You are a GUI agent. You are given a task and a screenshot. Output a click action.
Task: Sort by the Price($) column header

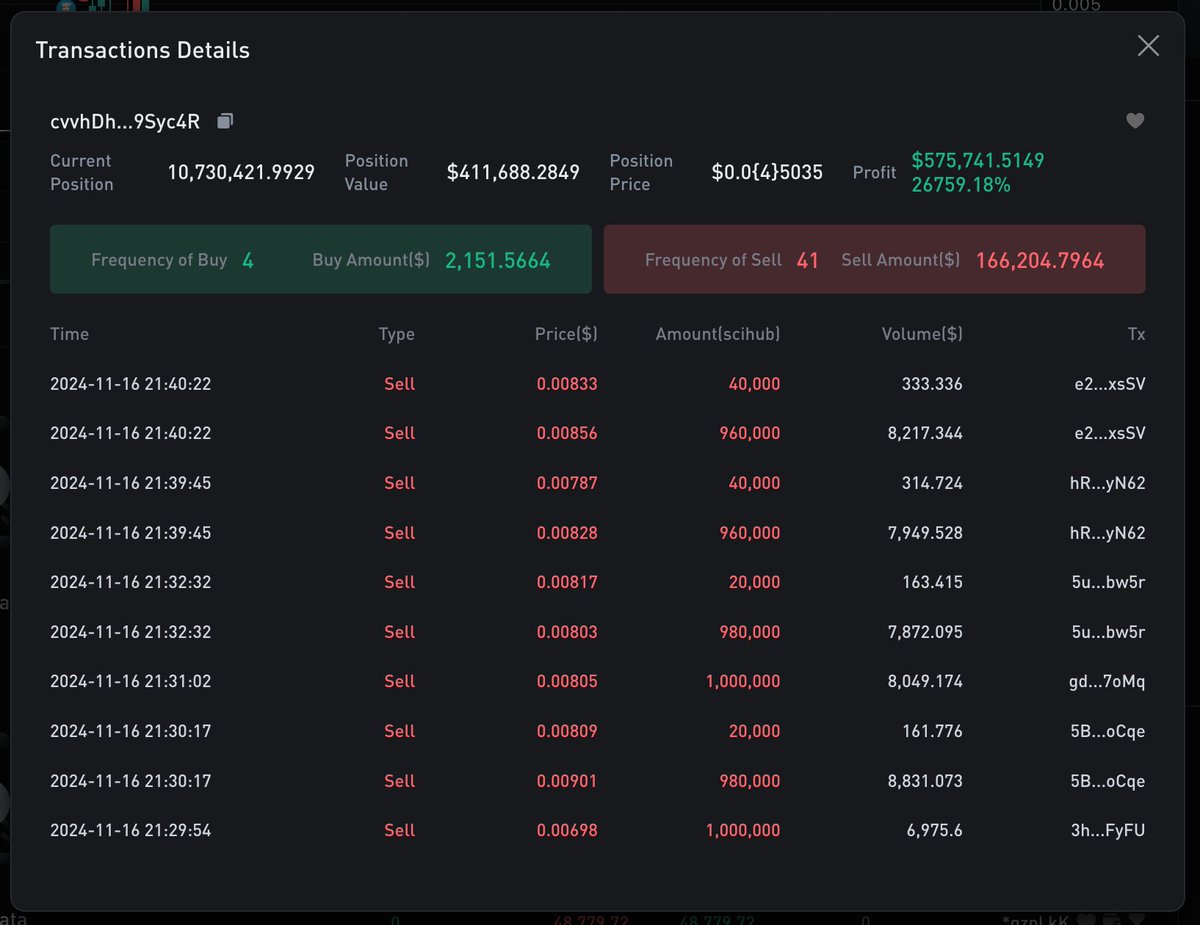pyautogui.click(x=566, y=334)
